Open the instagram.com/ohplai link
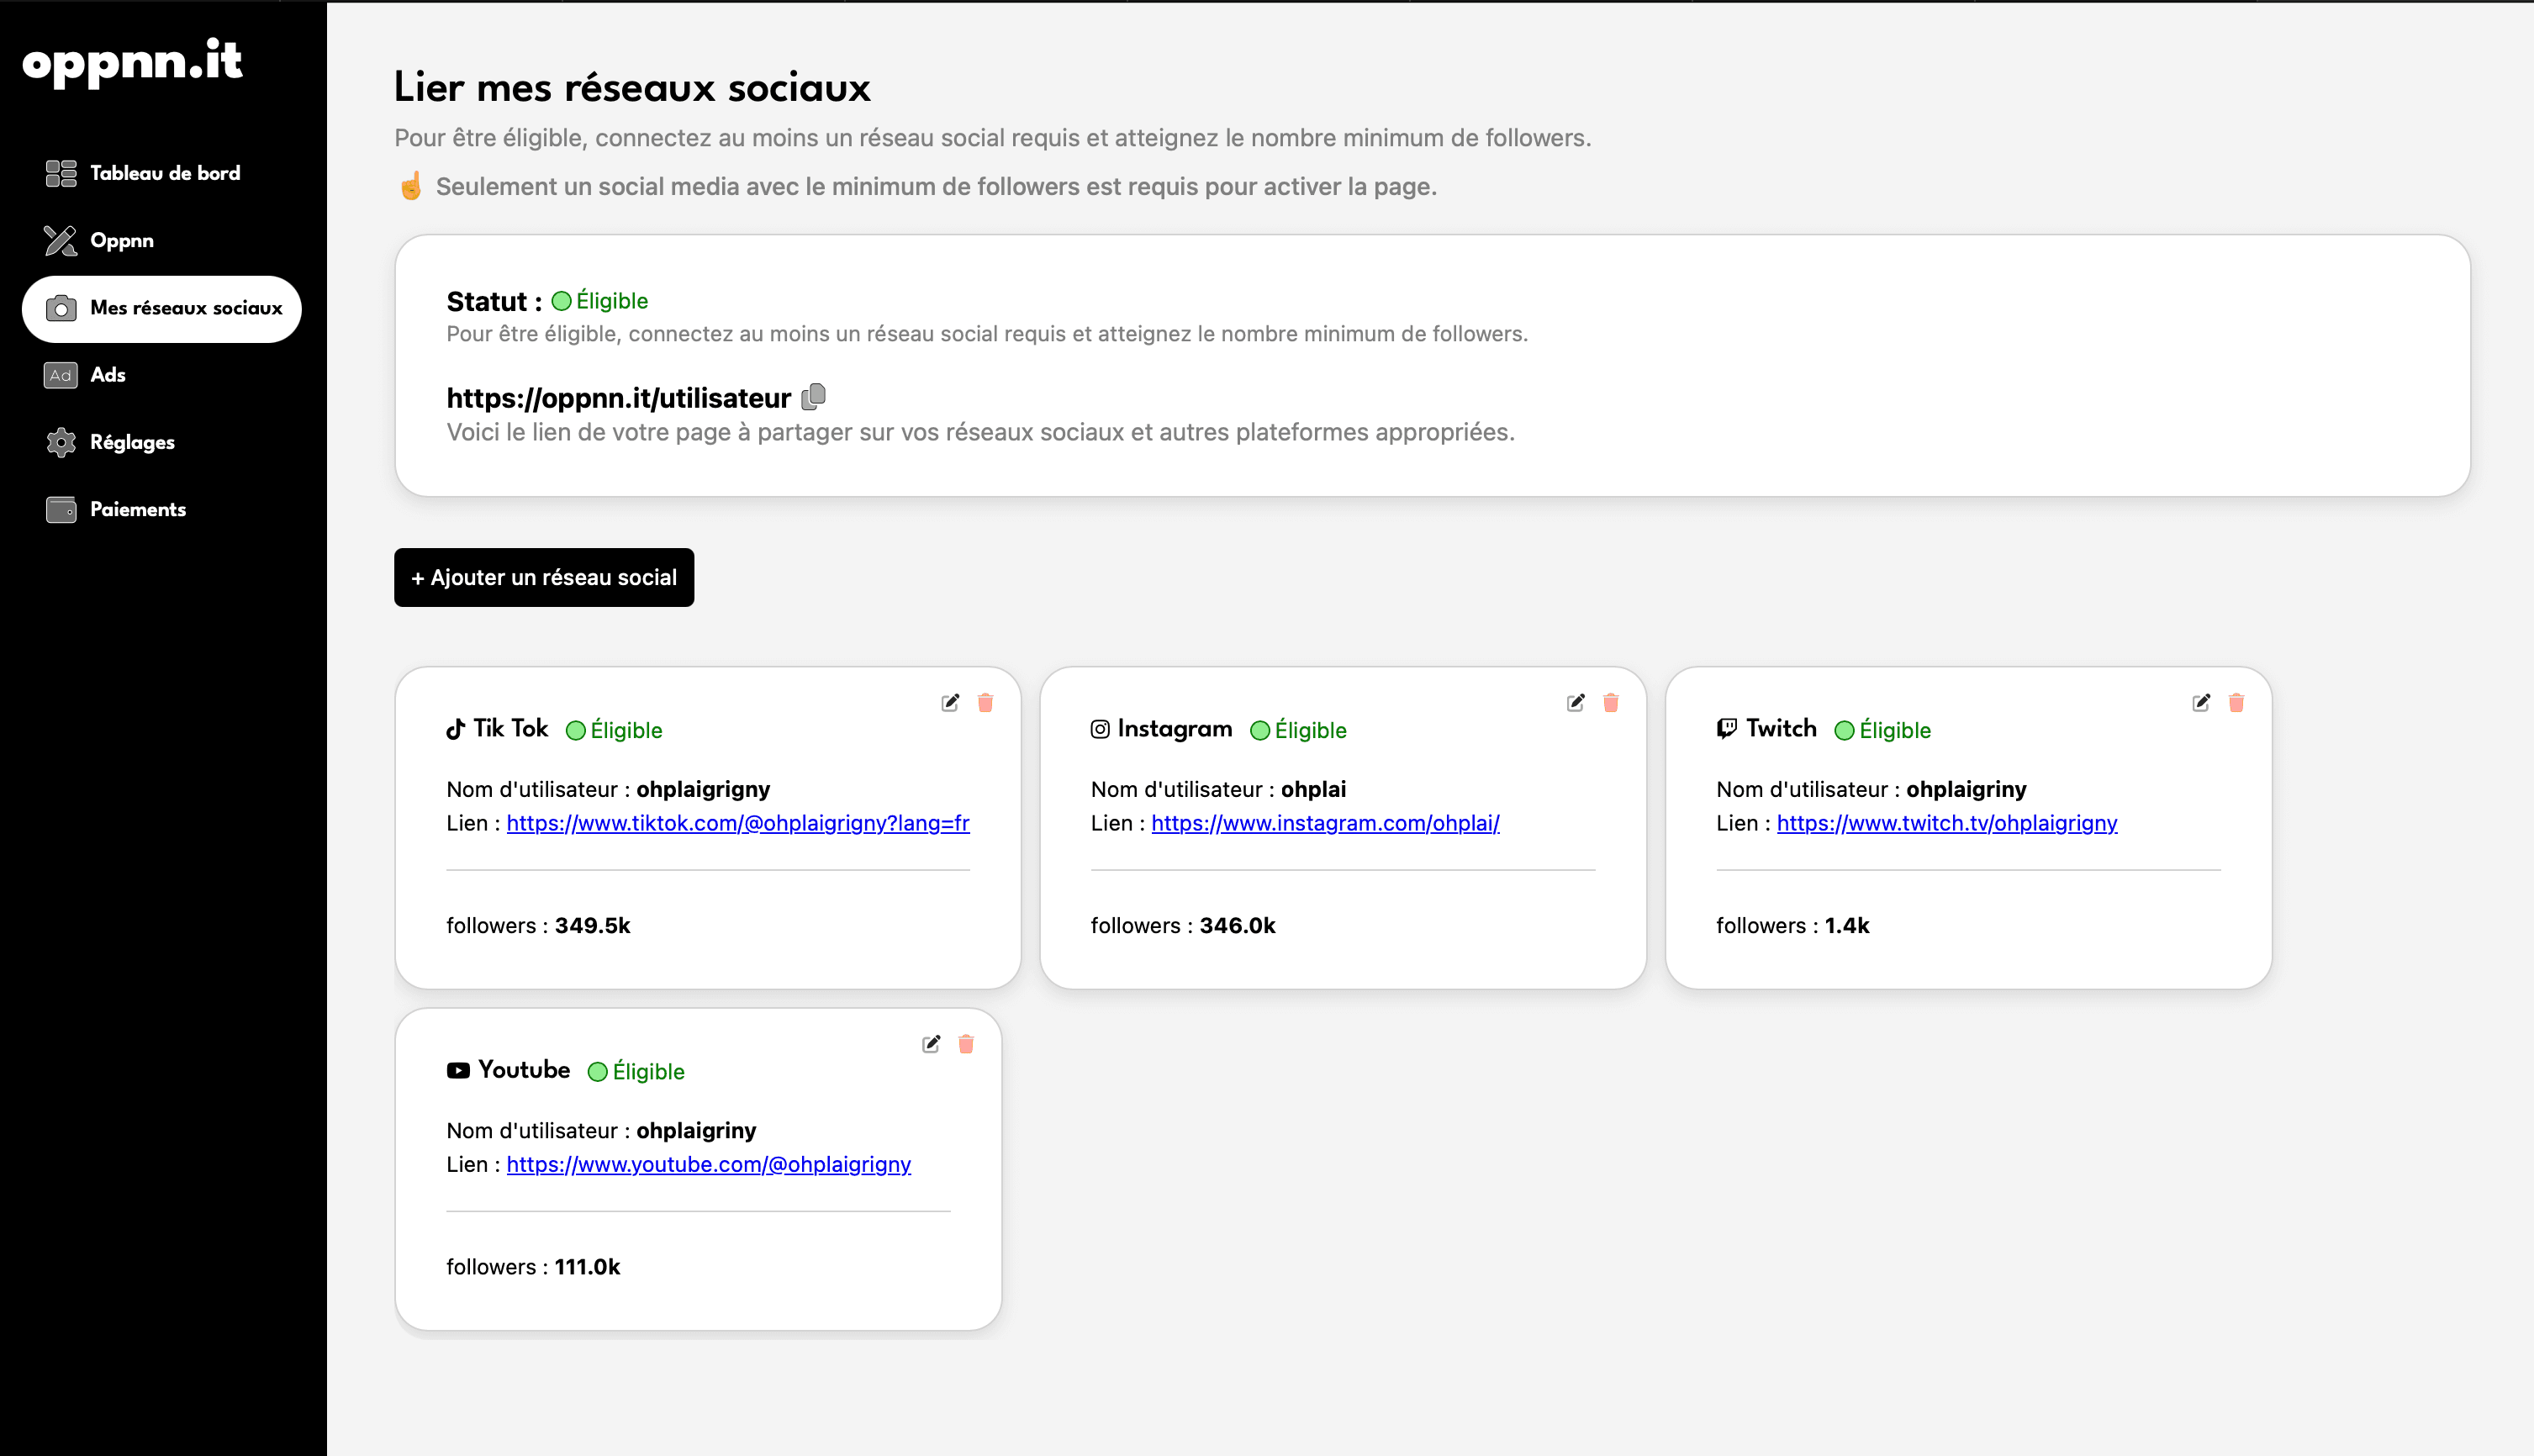The height and width of the screenshot is (1456, 2534). 1324,823
